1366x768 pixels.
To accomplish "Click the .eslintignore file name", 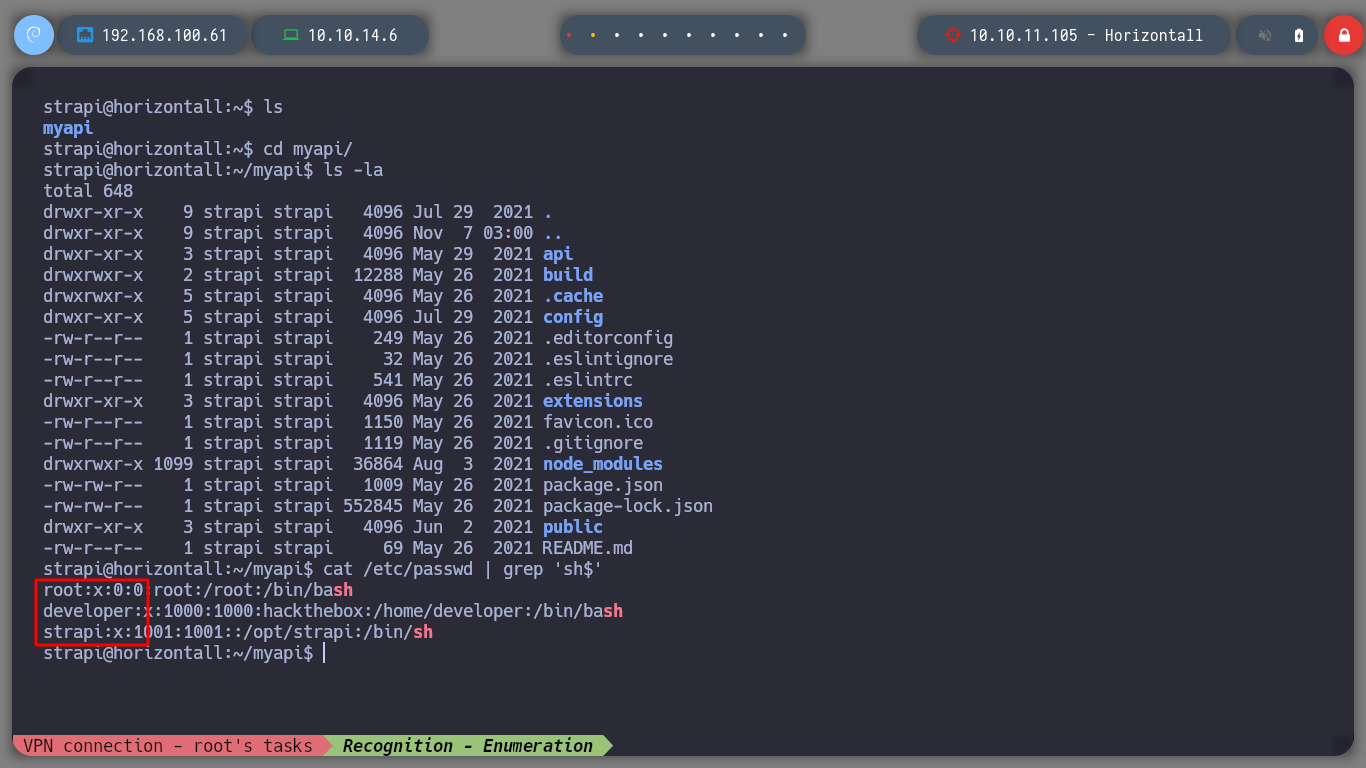I will pos(608,359).
